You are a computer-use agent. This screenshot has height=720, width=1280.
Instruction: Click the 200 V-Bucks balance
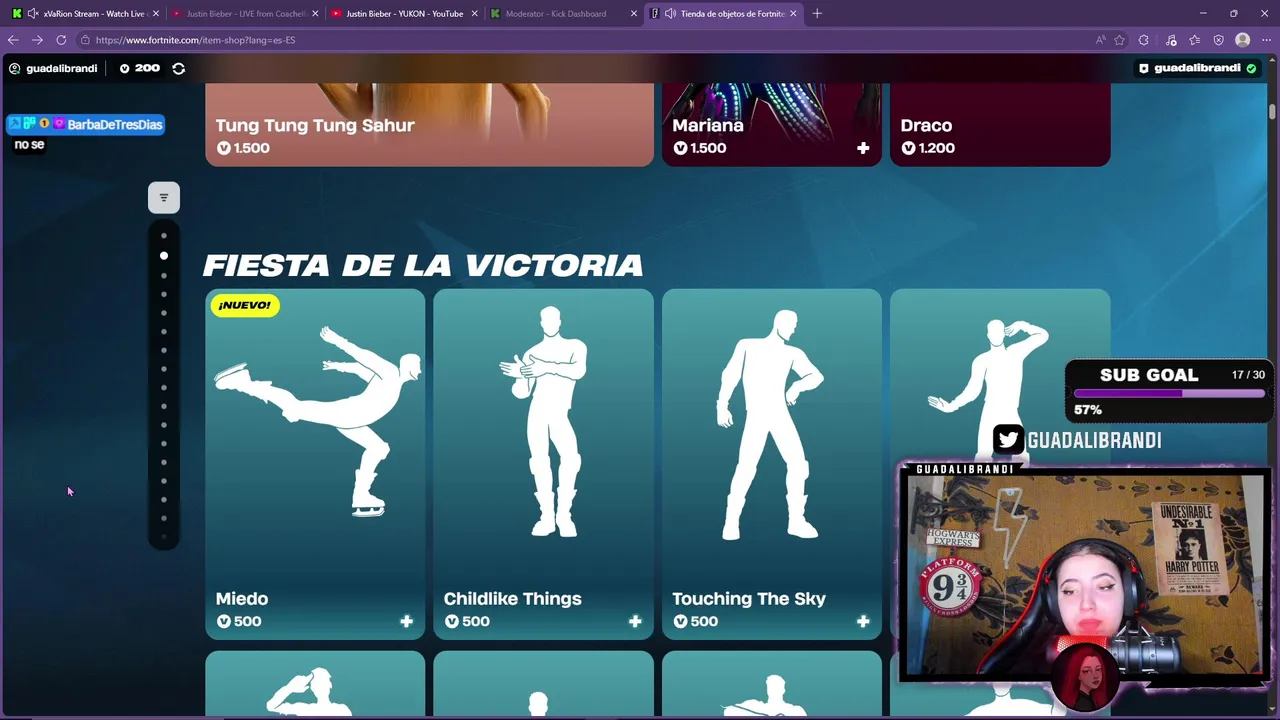pyautogui.click(x=139, y=68)
